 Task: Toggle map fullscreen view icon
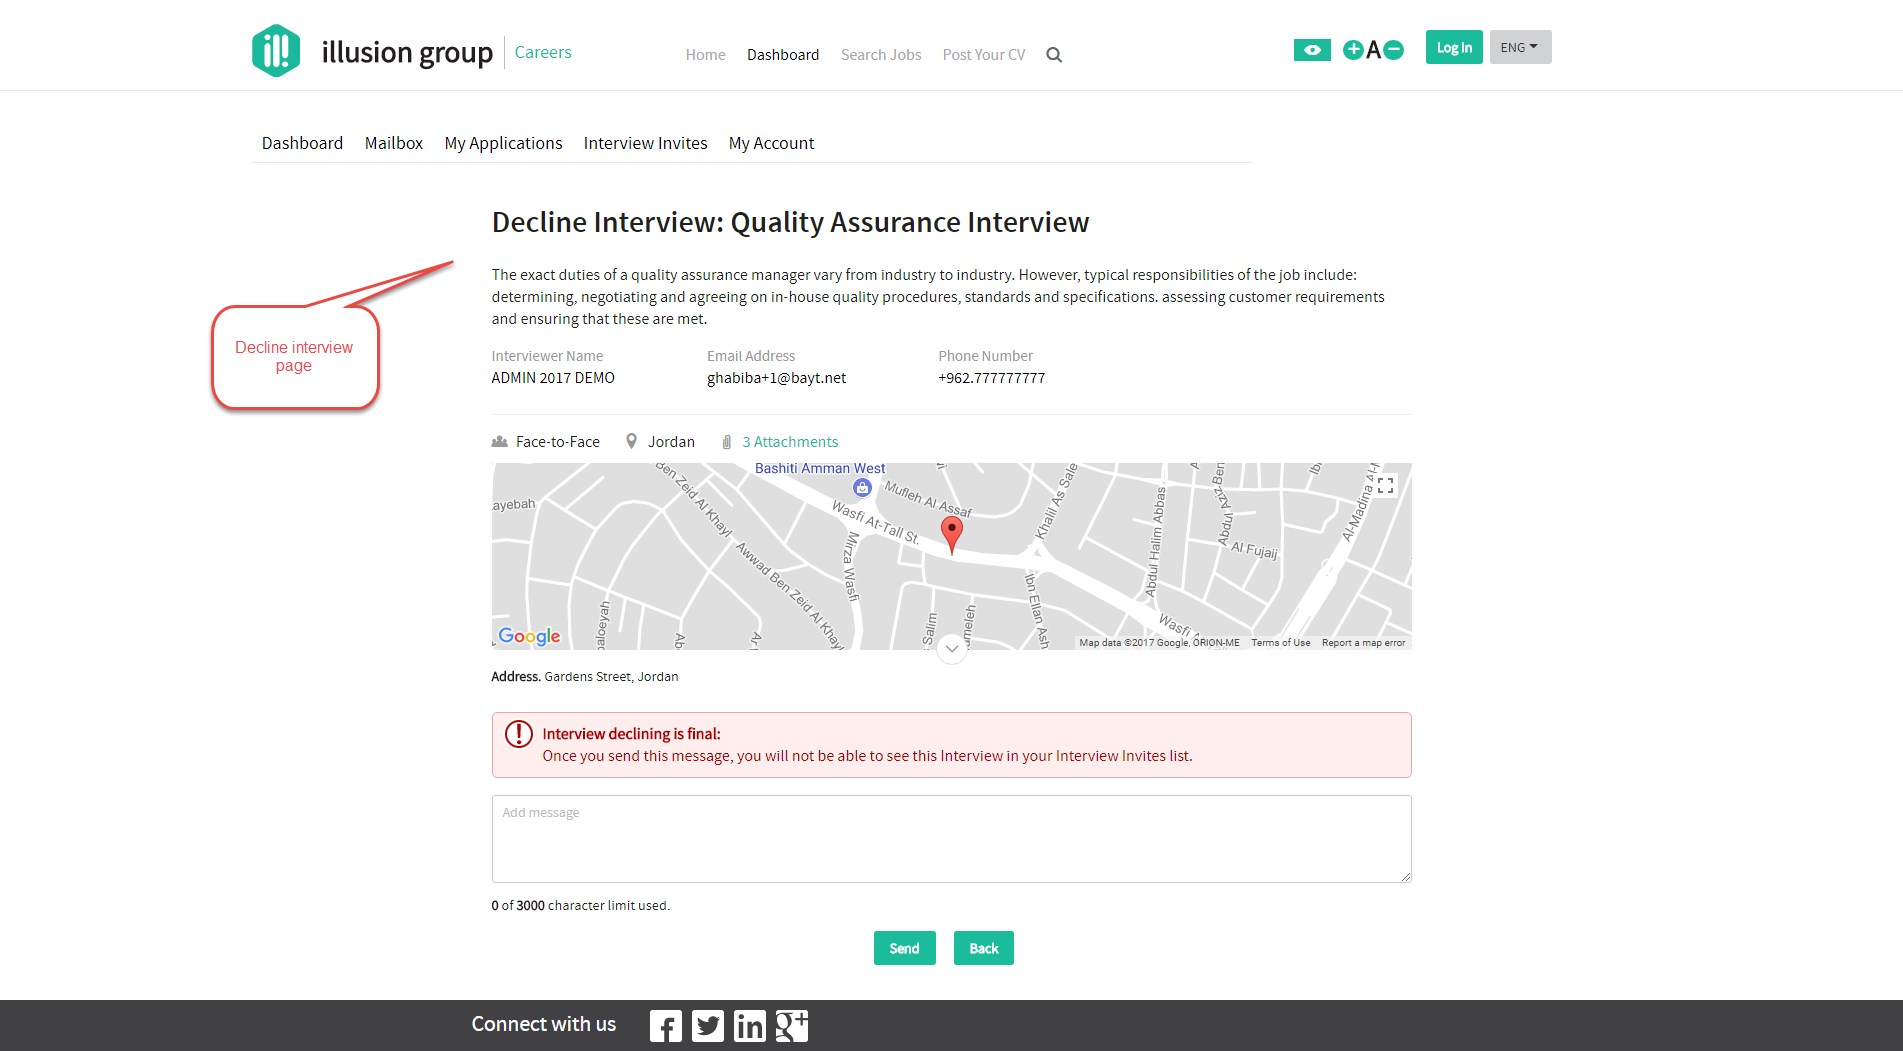pos(1385,486)
